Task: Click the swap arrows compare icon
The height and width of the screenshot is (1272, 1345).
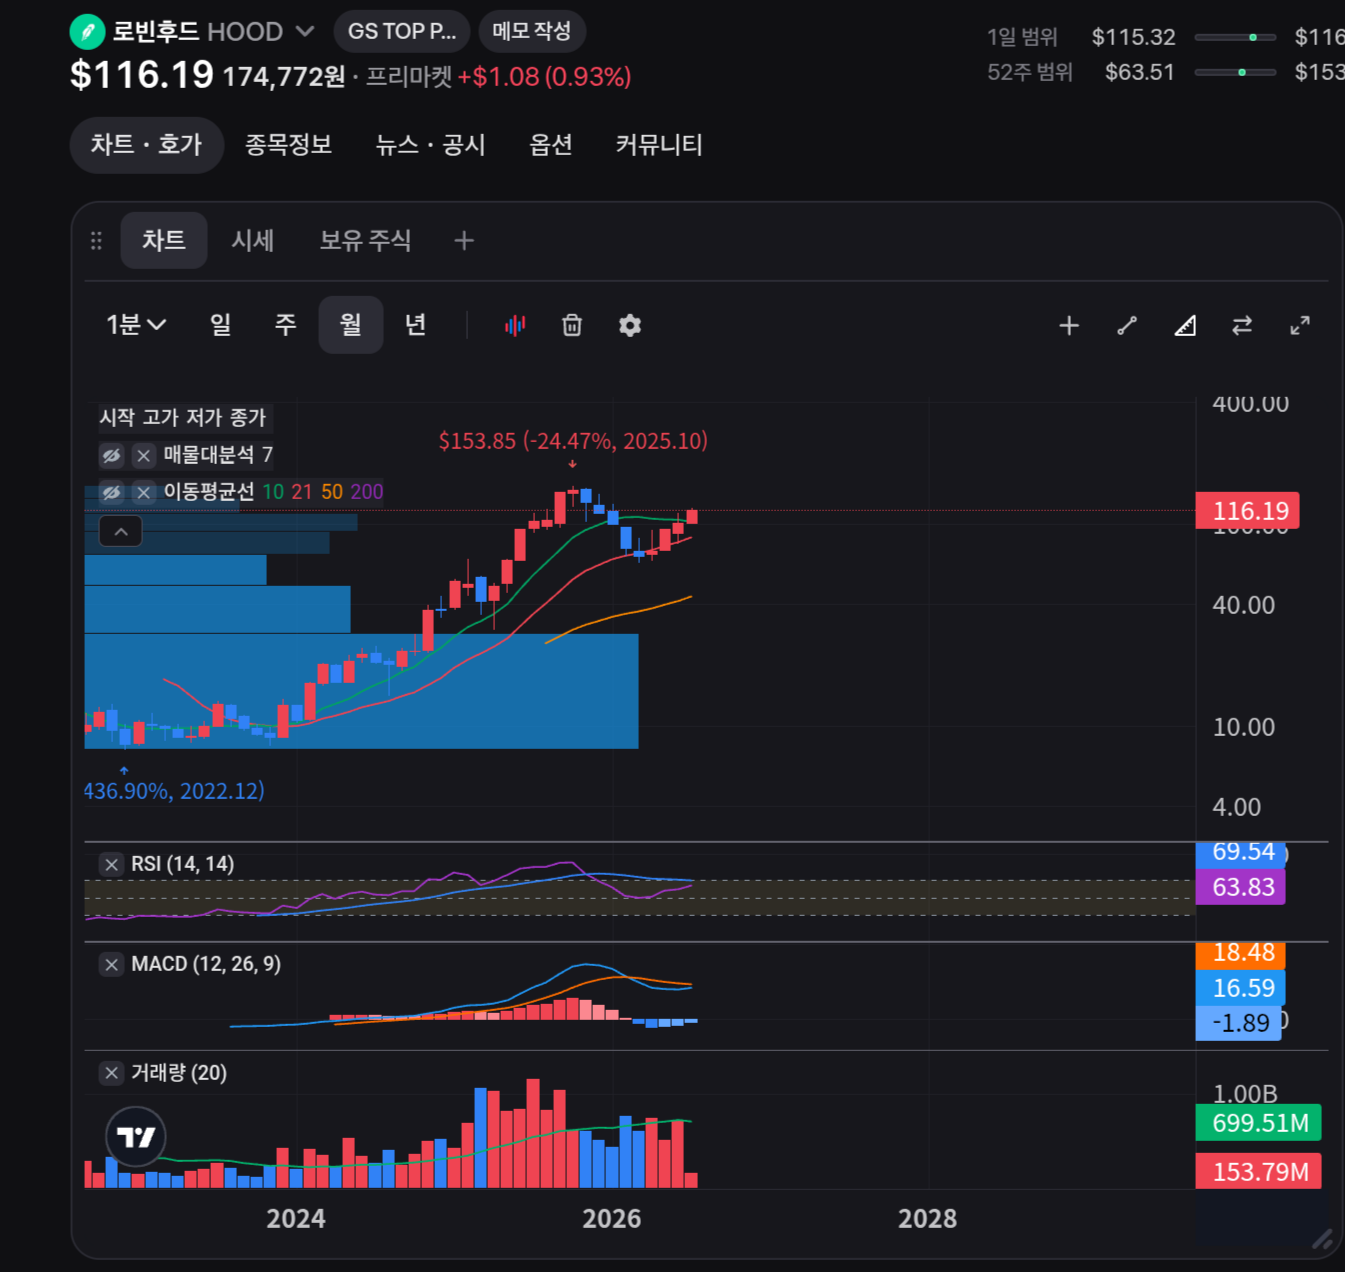Action: click(x=1242, y=325)
